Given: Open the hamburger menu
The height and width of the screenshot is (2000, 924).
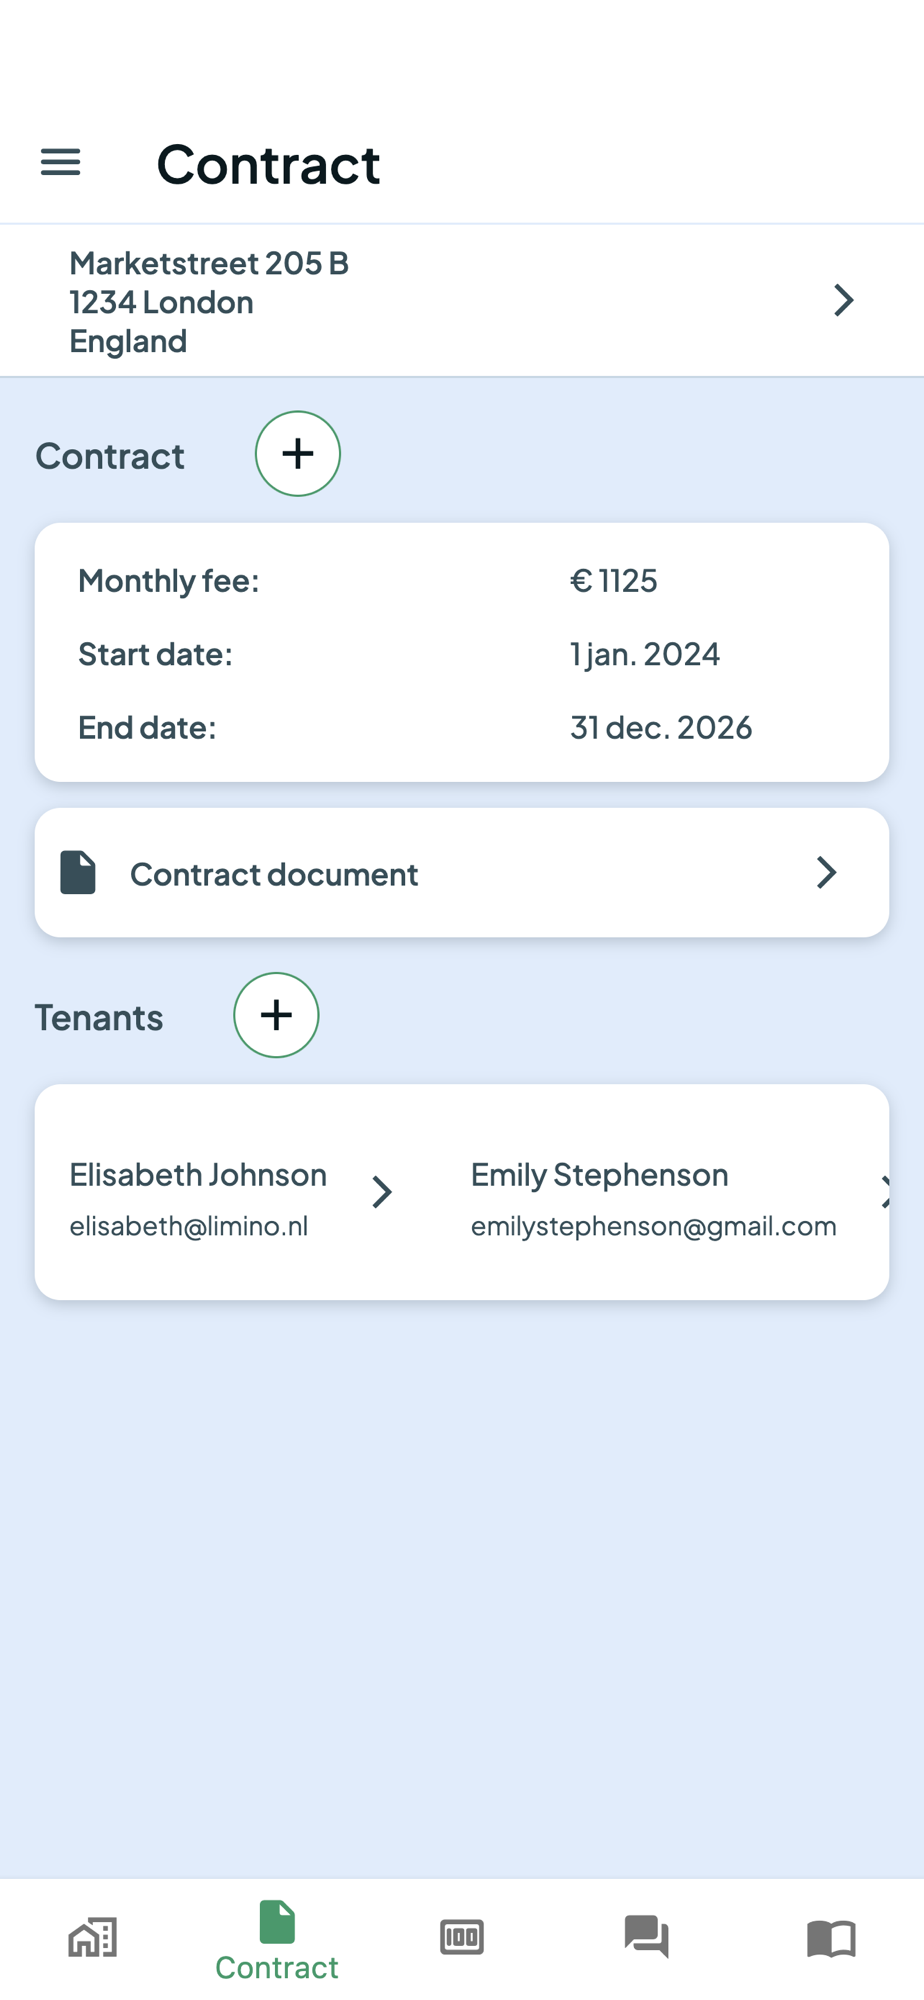Looking at the screenshot, I should click(60, 162).
